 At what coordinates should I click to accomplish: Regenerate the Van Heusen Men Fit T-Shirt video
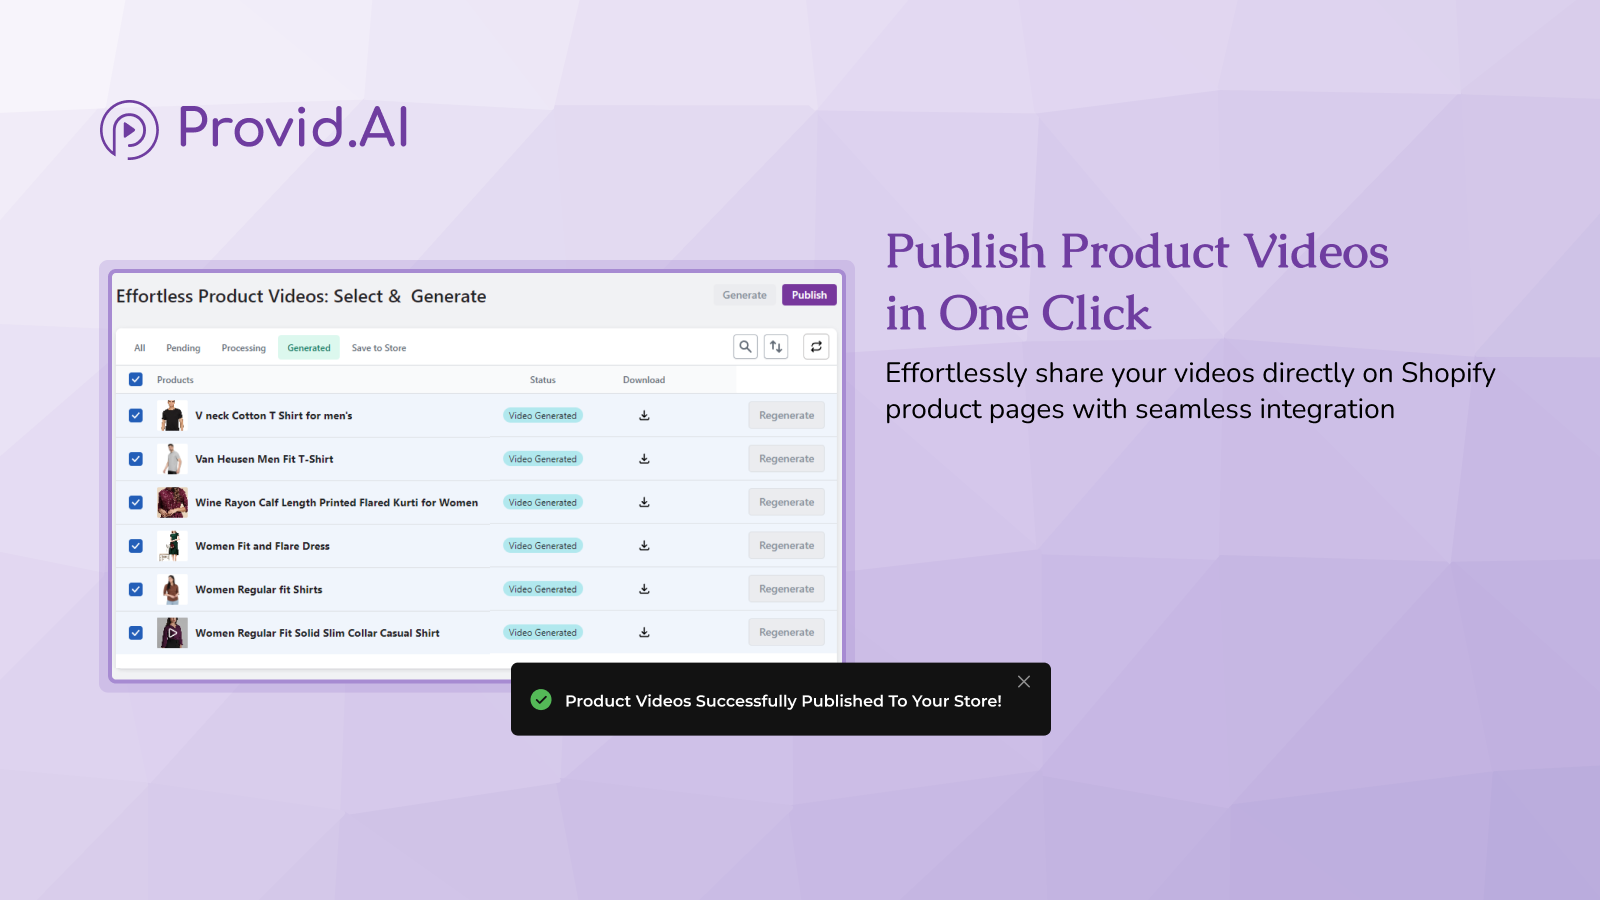tap(786, 459)
